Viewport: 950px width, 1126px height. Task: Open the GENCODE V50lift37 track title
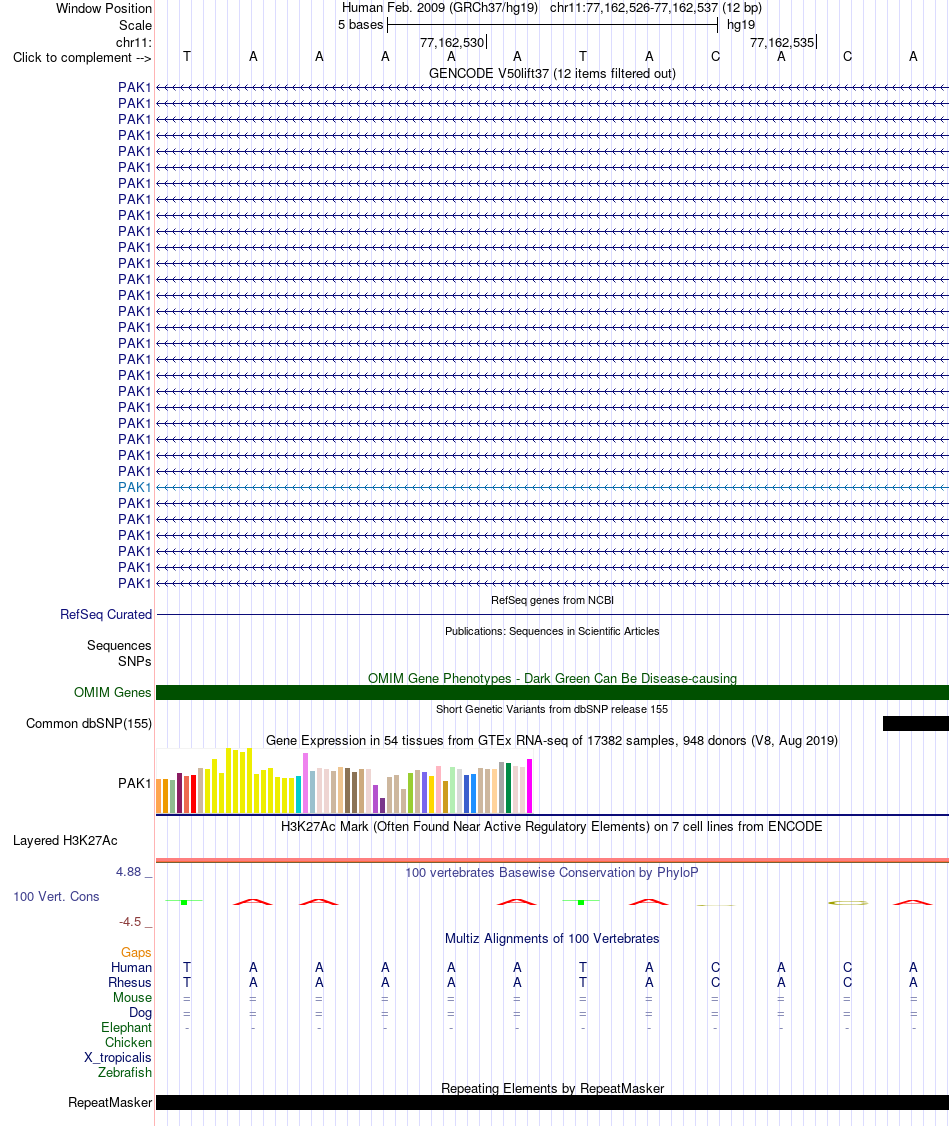tap(551, 73)
